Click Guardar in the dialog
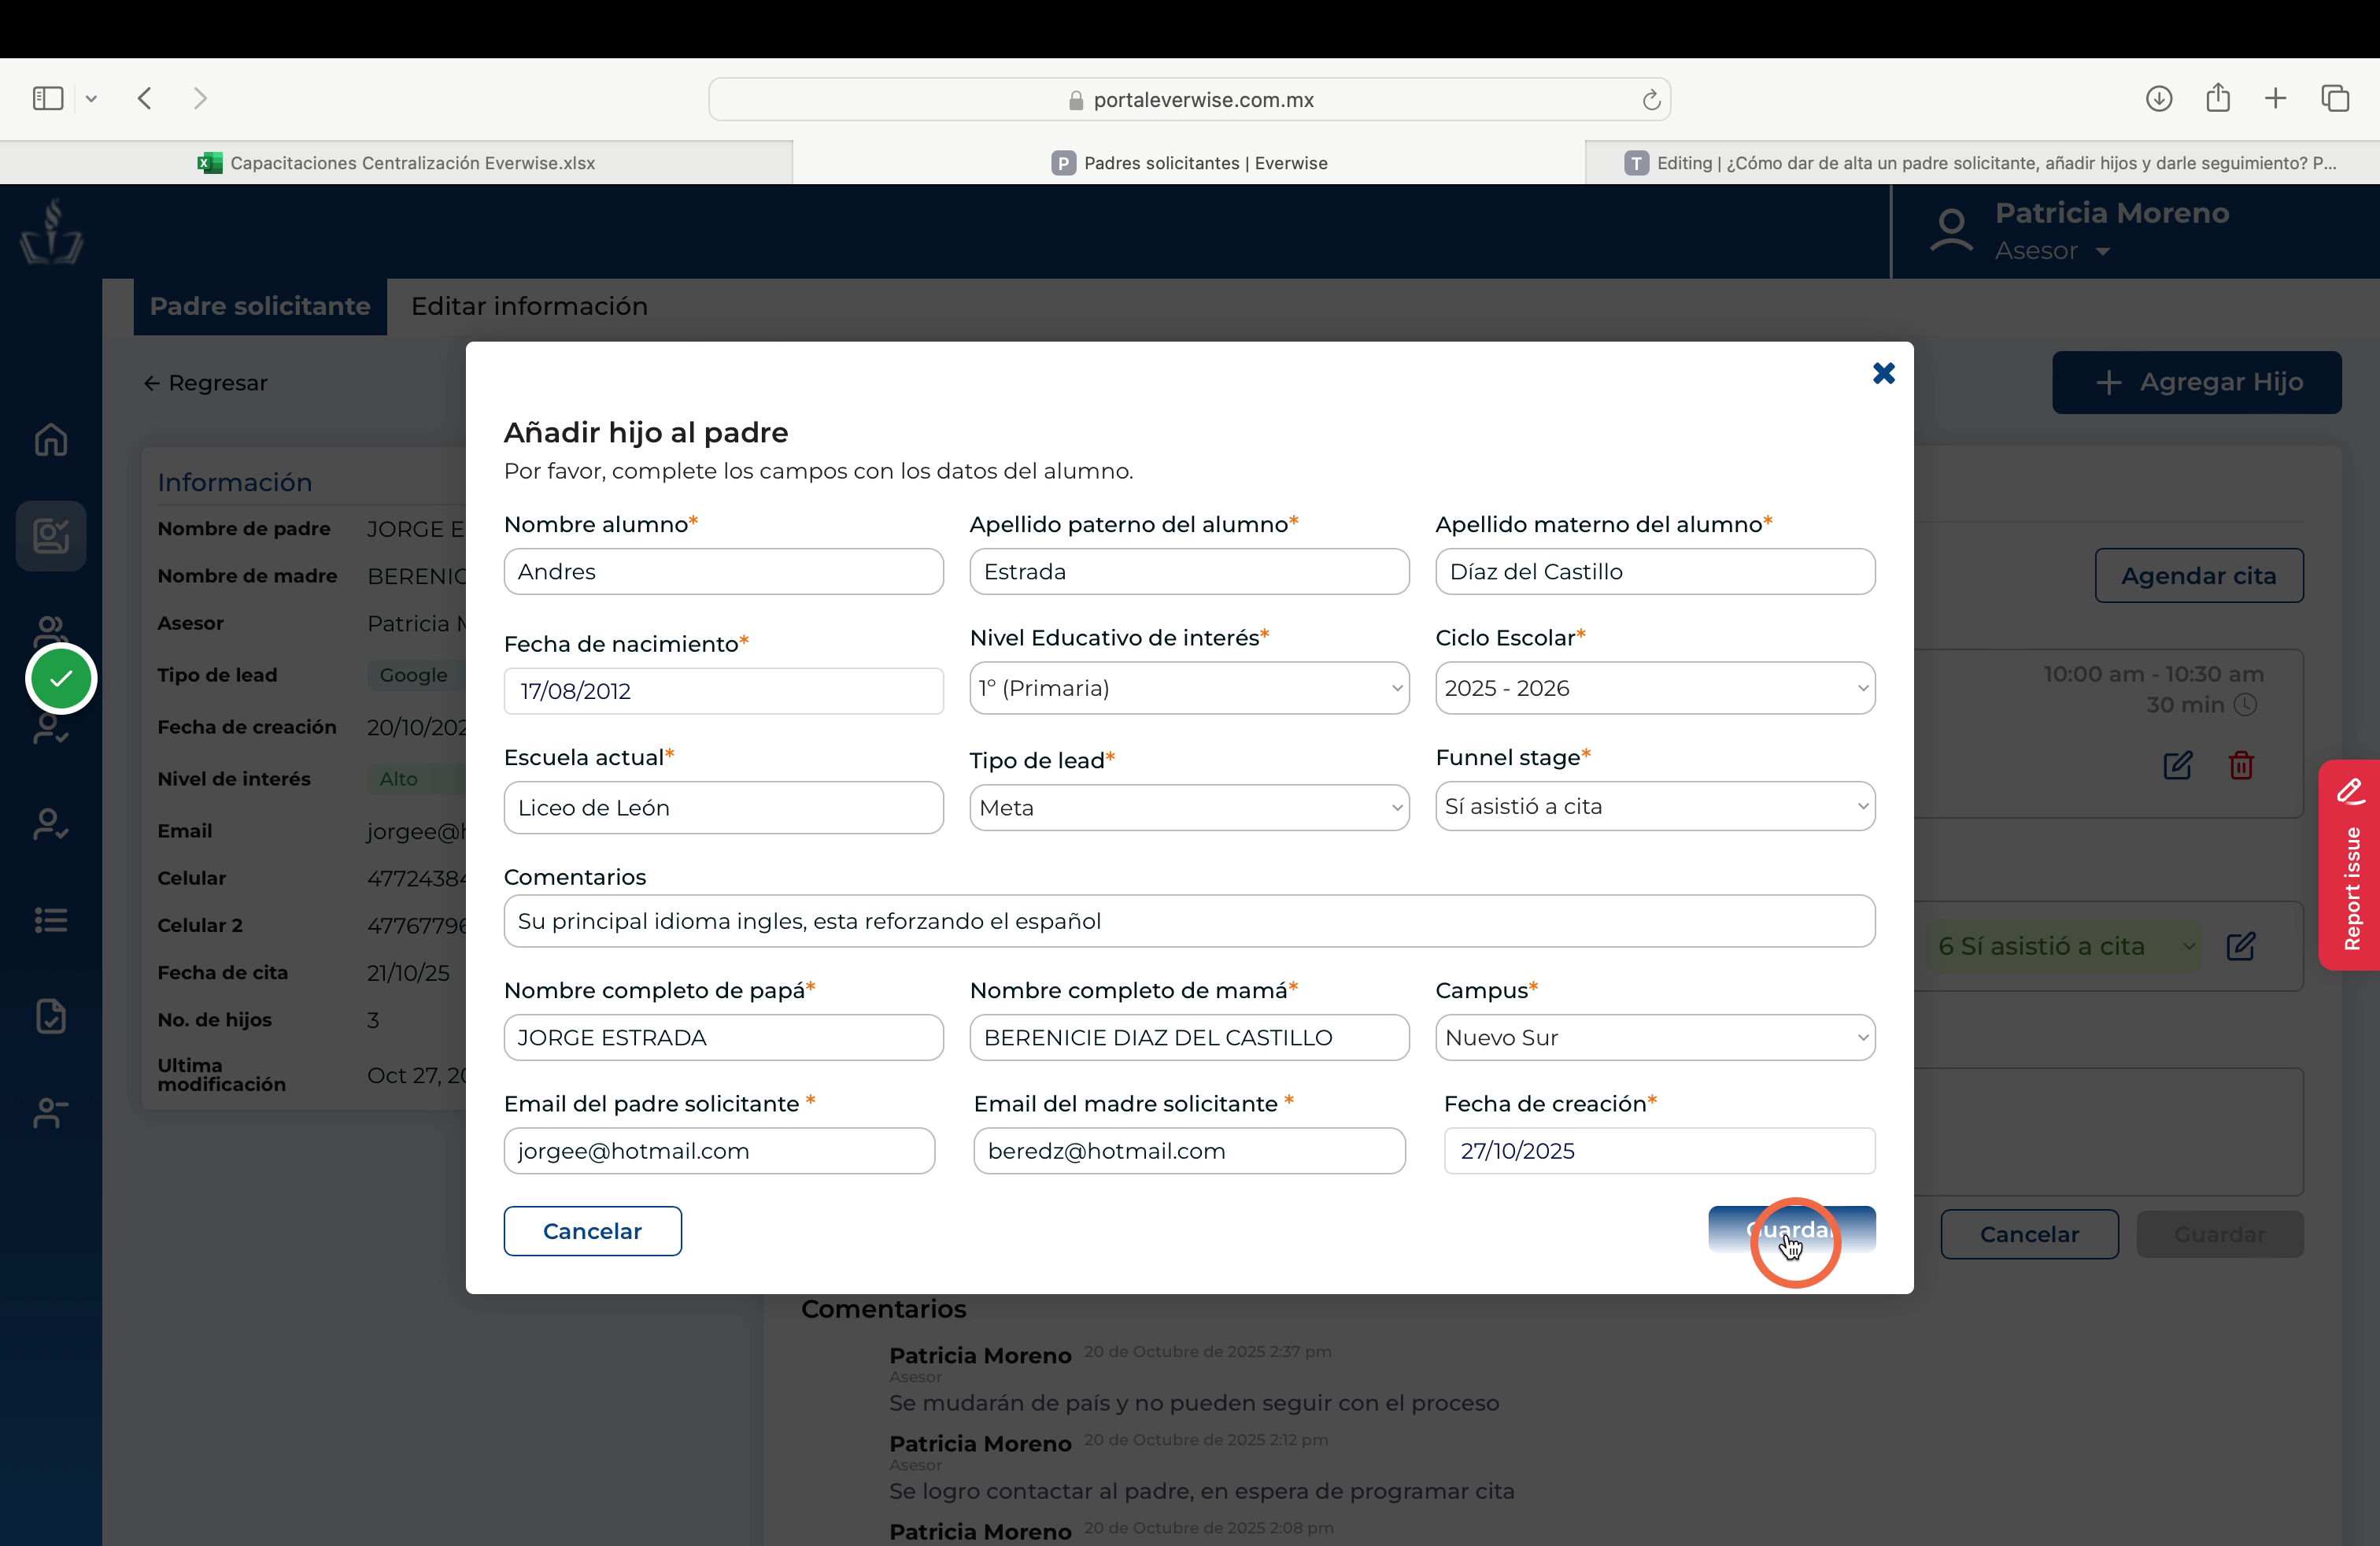 pos(1791,1230)
